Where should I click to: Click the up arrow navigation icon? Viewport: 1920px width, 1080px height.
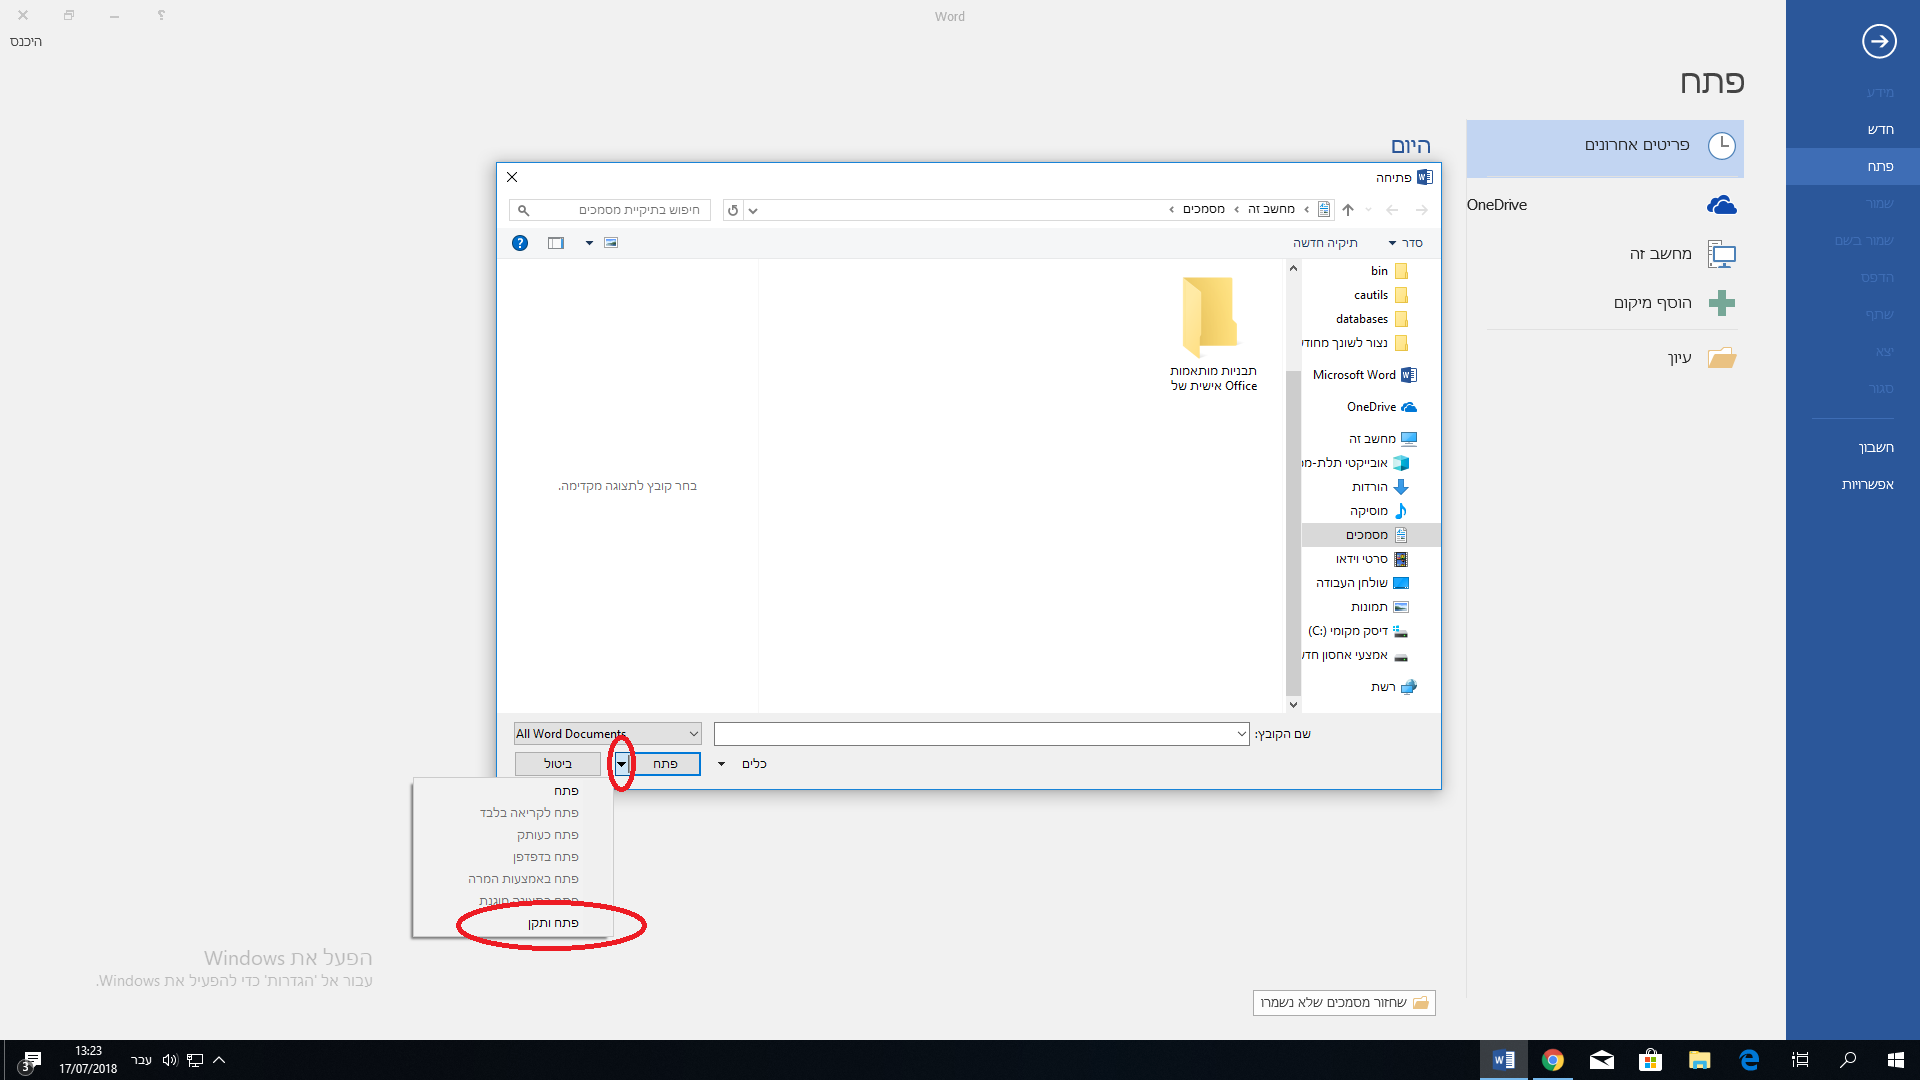pos(1348,210)
